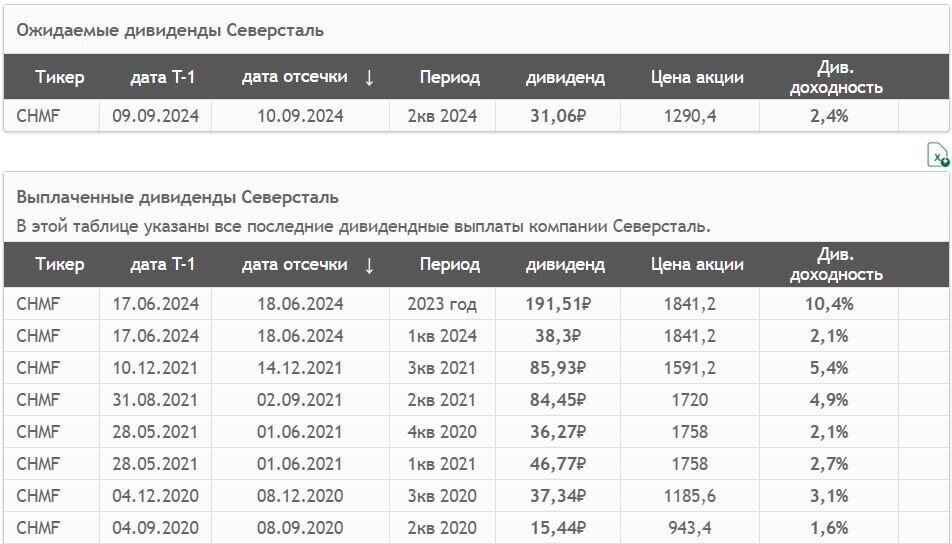Click 1841,2 price in the 1кв 2024 row
This screenshot has height=544, width=952.
pos(690,336)
